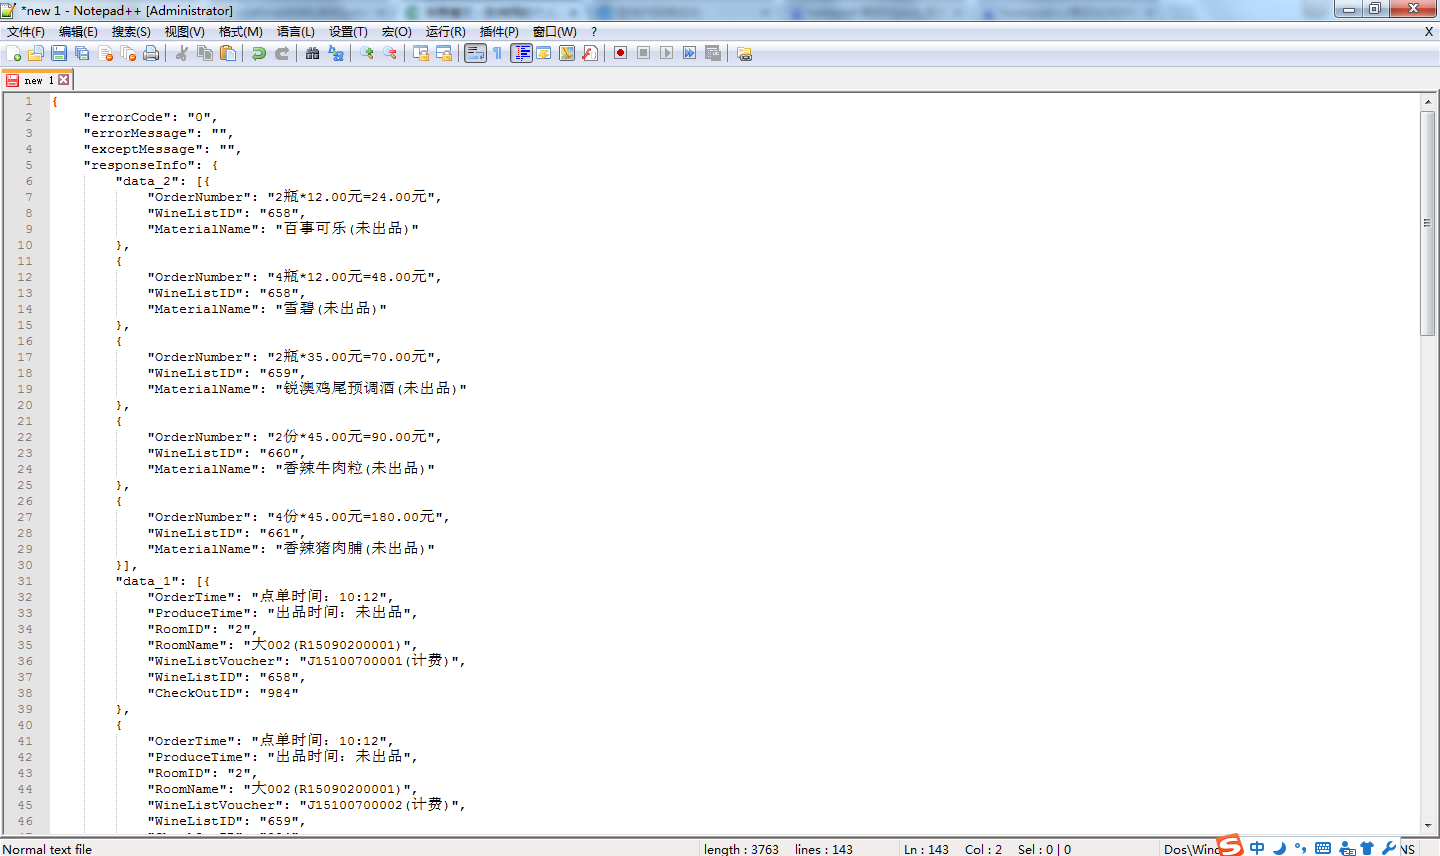Start macro recording with red dot

[x=621, y=53]
